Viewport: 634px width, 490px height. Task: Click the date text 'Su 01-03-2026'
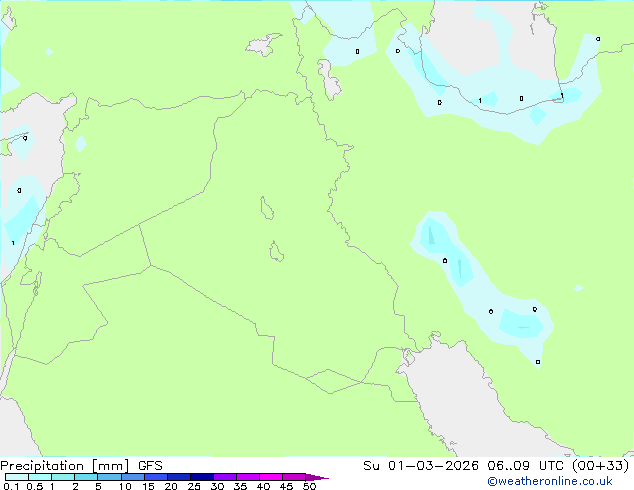(421, 466)
